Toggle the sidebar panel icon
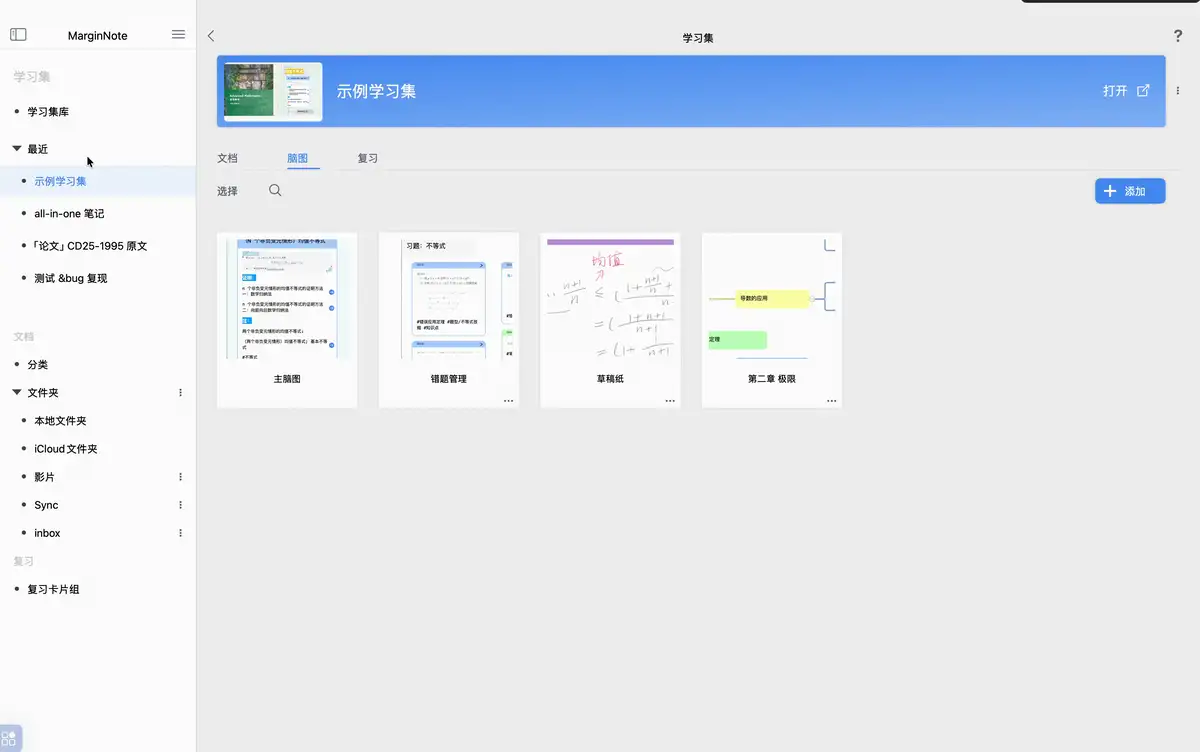Screen dimensions: 1200x752 [18, 34]
